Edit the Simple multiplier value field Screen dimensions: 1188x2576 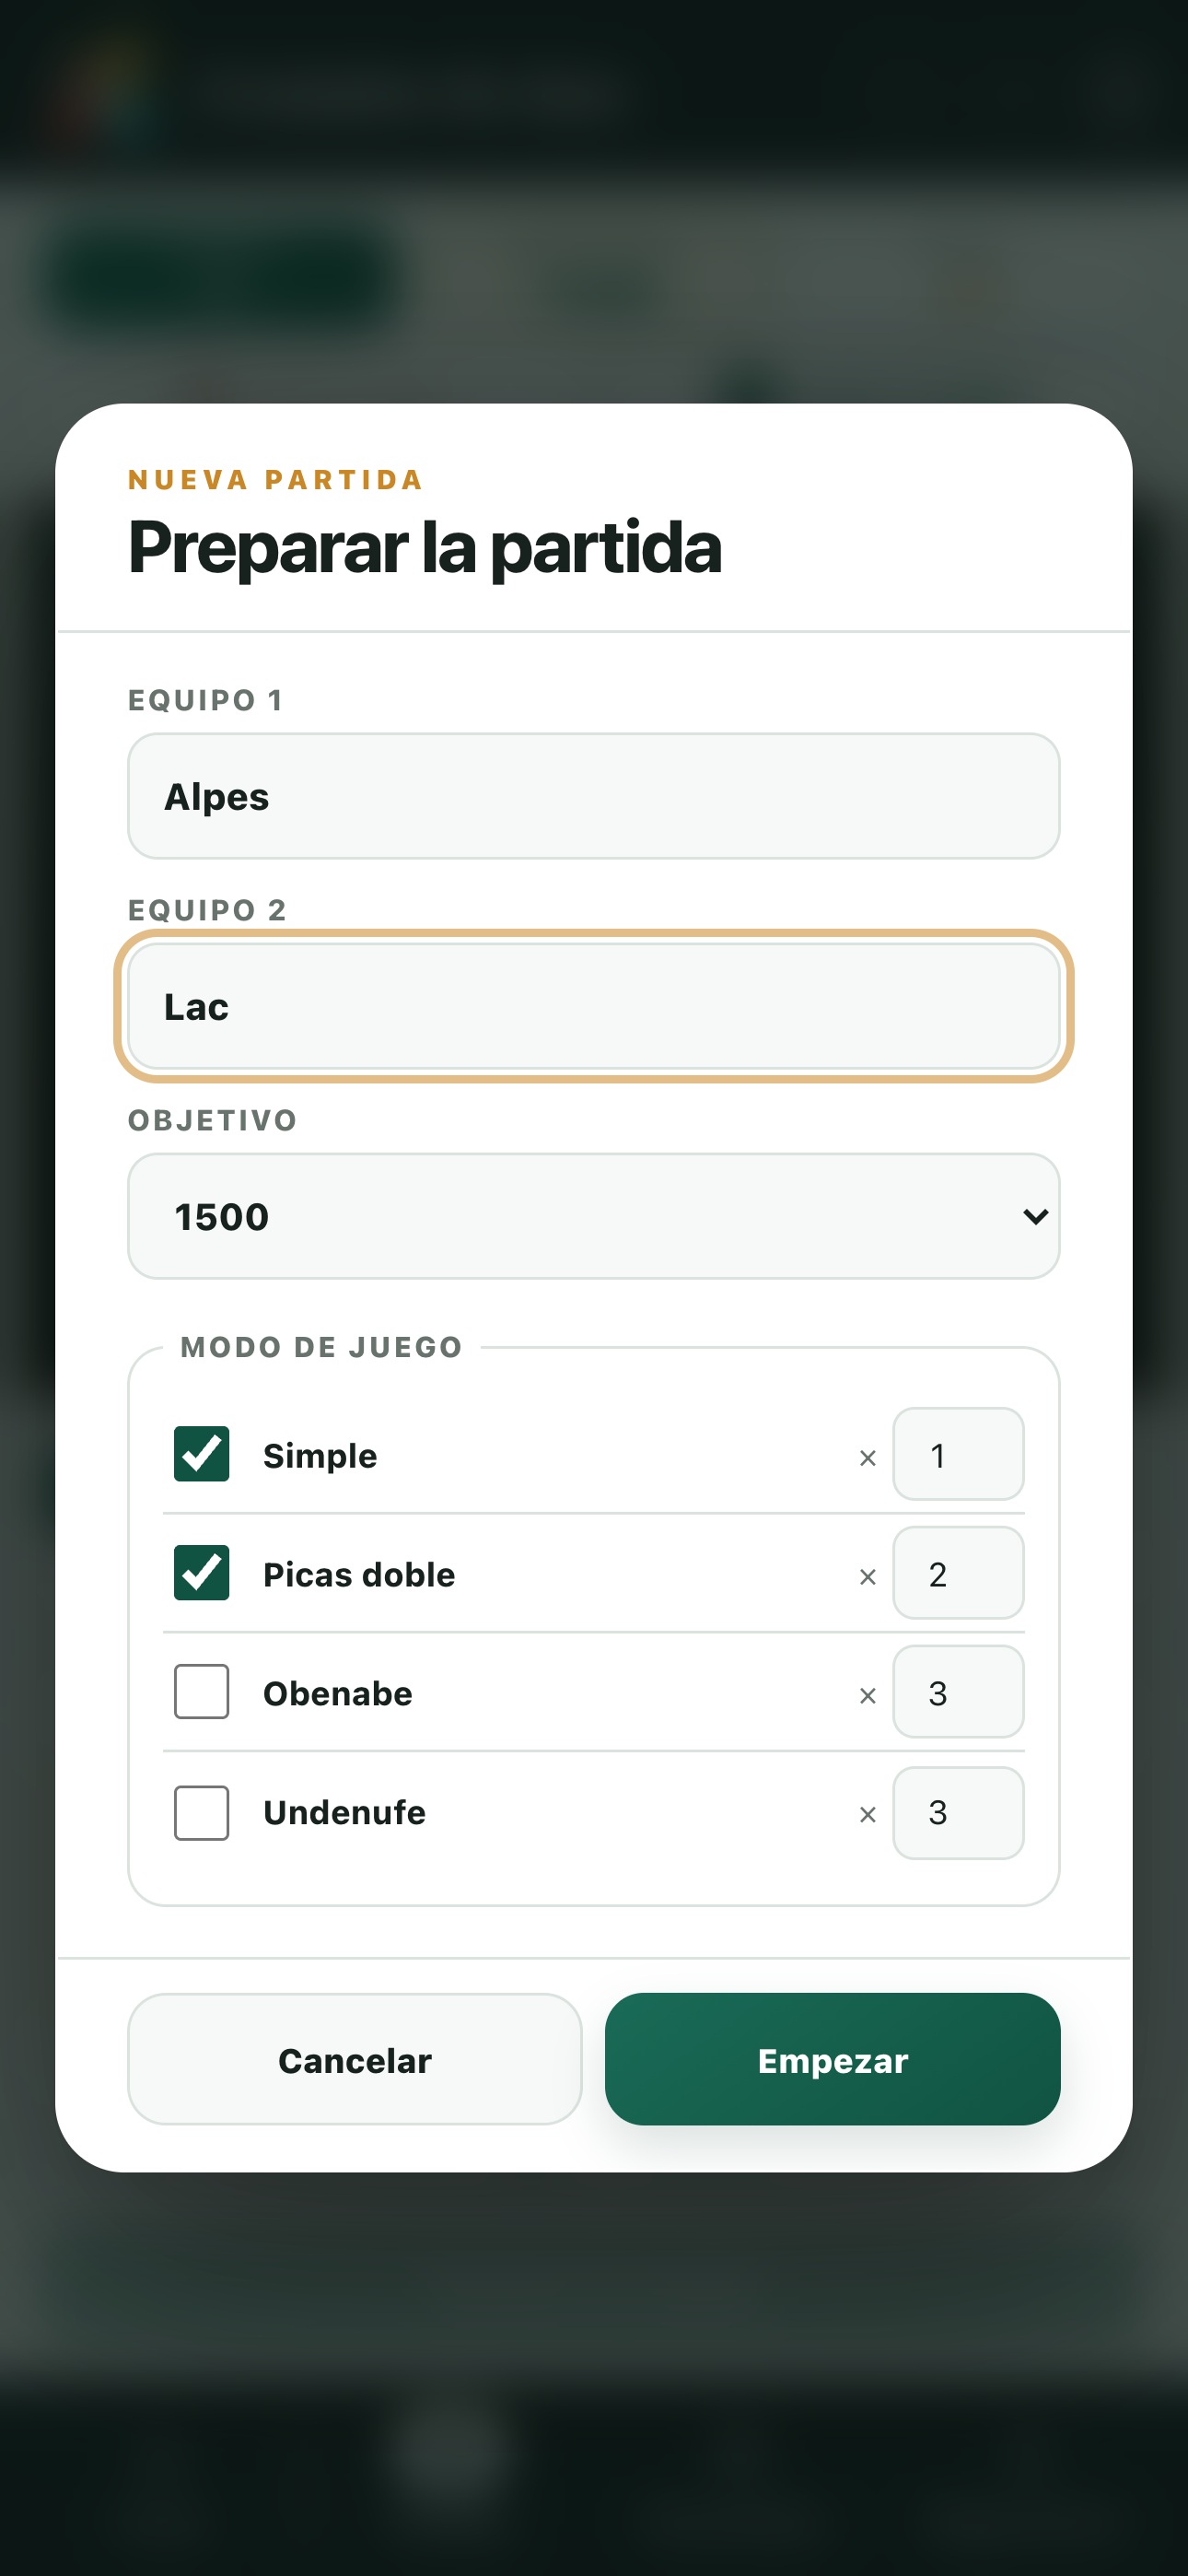pos(958,1454)
